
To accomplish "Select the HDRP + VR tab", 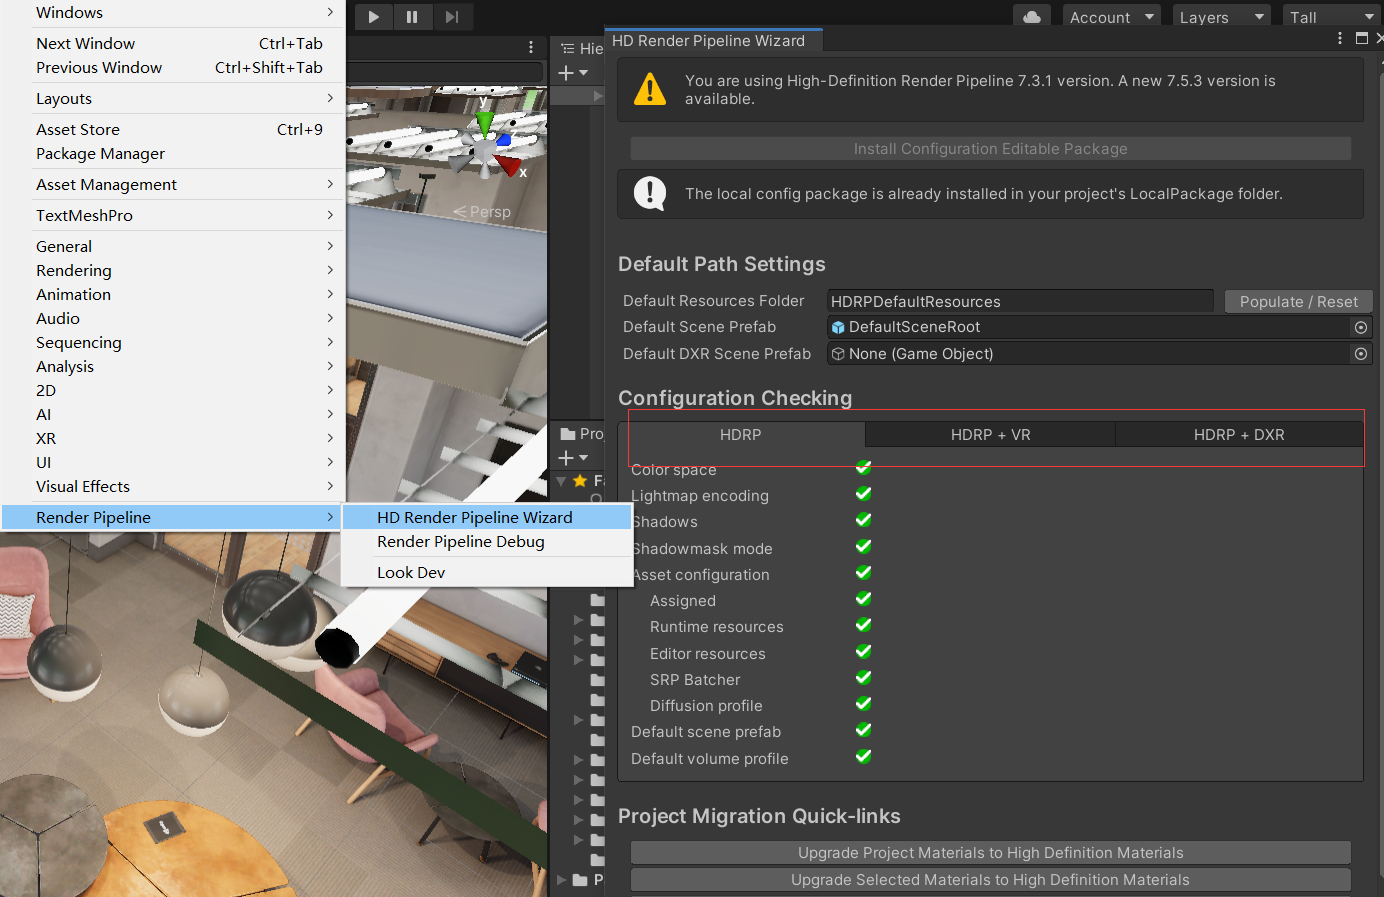I will tap(990, 435).
